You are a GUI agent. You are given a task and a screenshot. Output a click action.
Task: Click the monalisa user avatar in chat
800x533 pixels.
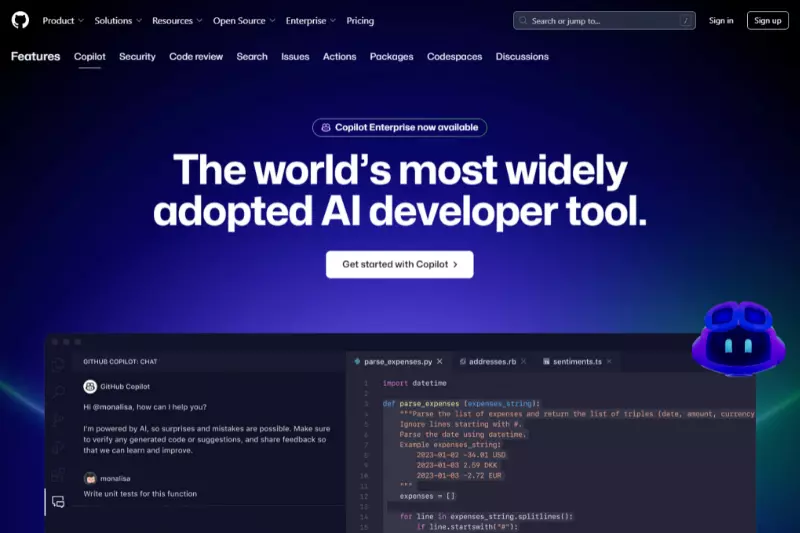(x=90, y=478)
